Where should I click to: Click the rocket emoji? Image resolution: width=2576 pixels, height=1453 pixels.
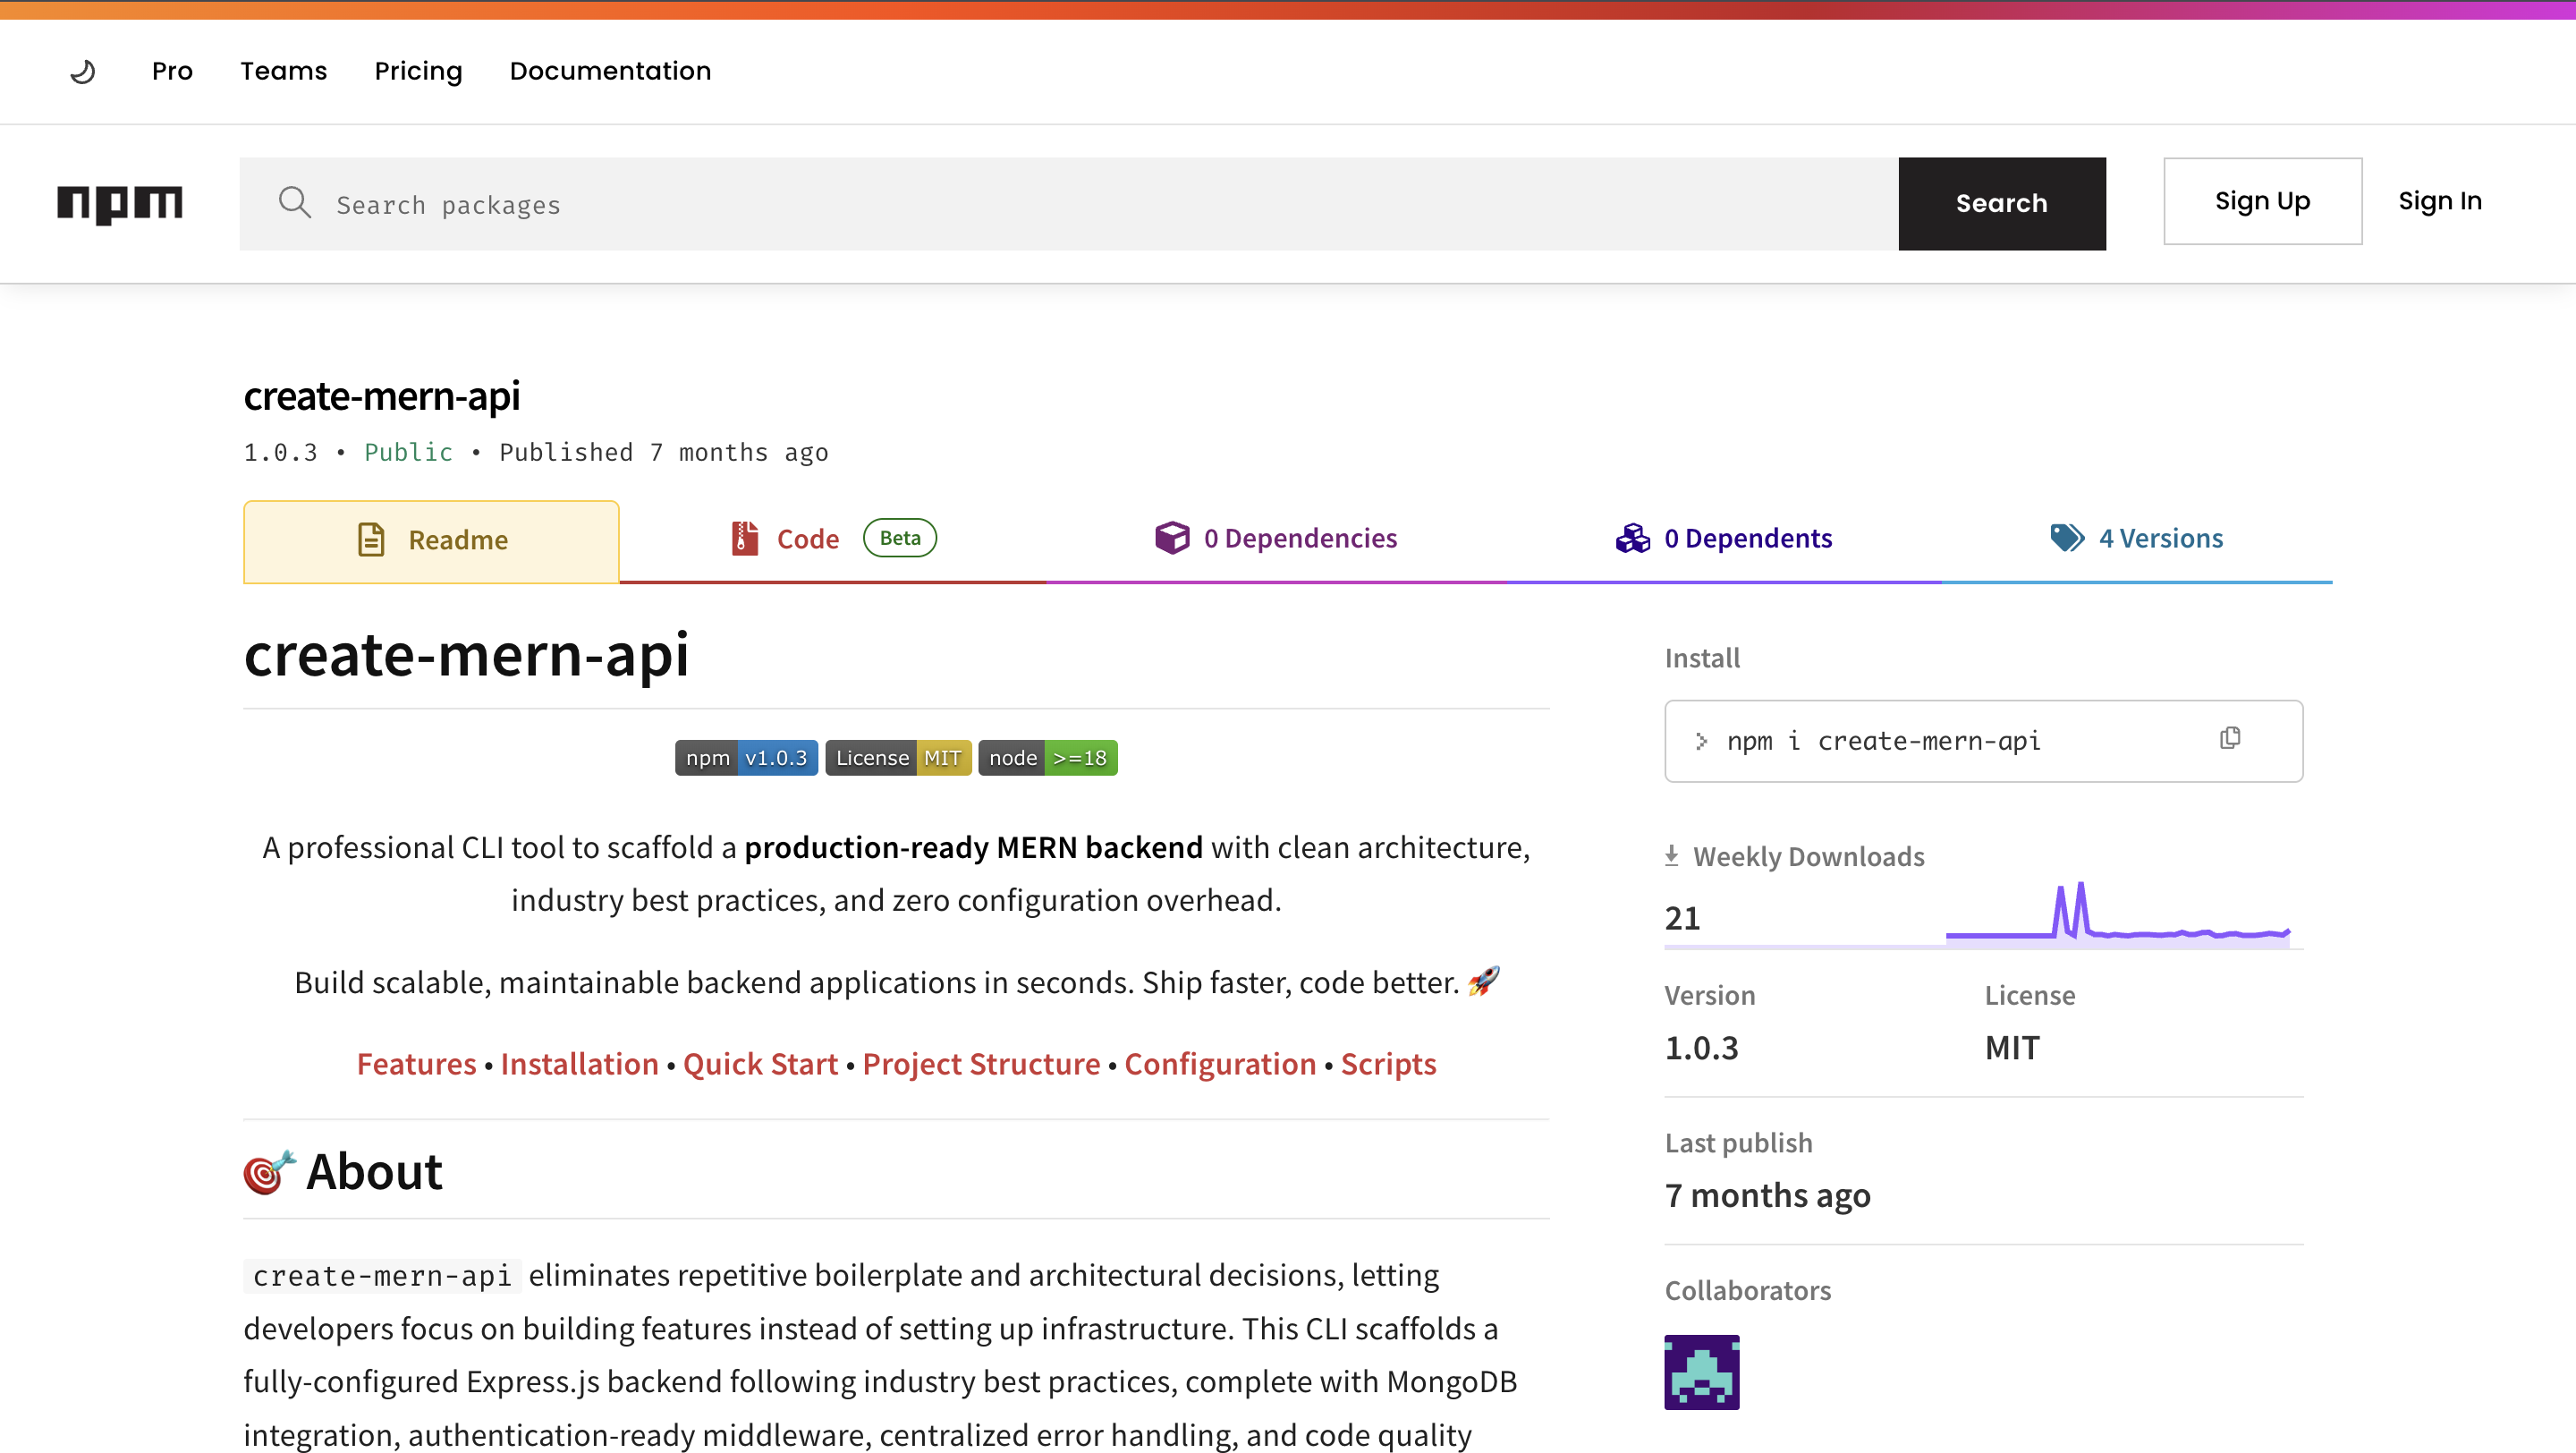(1484, 981)
